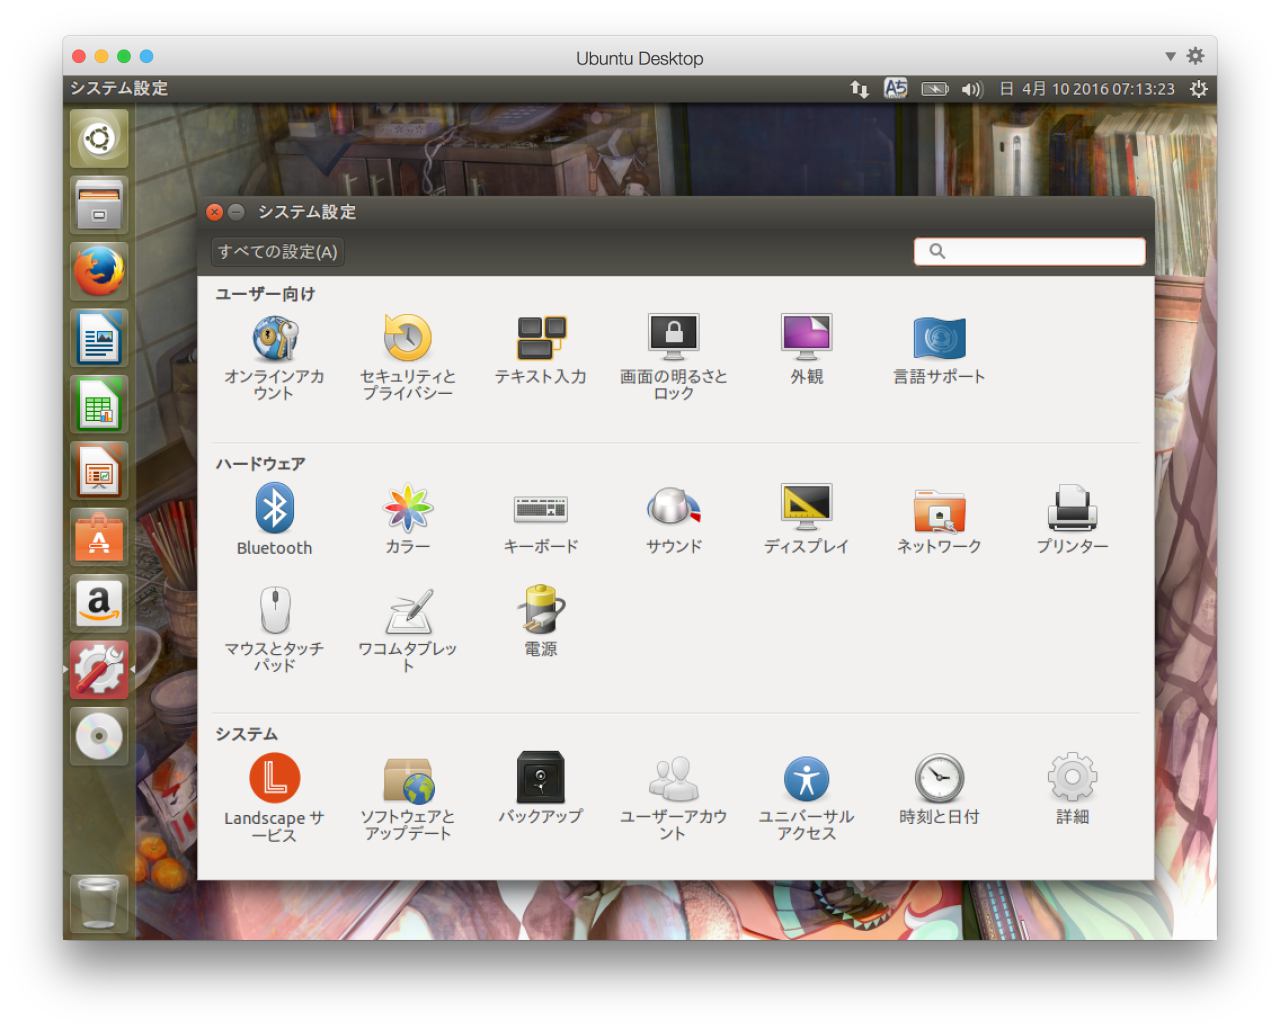
Task: Open Mouse and Touchpad (マウスとタッチパッド) settings
Action: pos(274,629)
